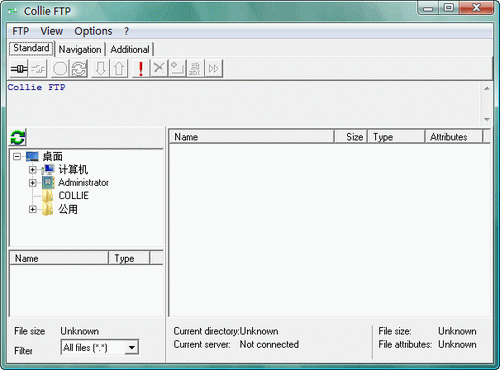Click the Disconnect toolbar icon
Viewport: 500px width, 370px height.
click(x=38, y=69)
